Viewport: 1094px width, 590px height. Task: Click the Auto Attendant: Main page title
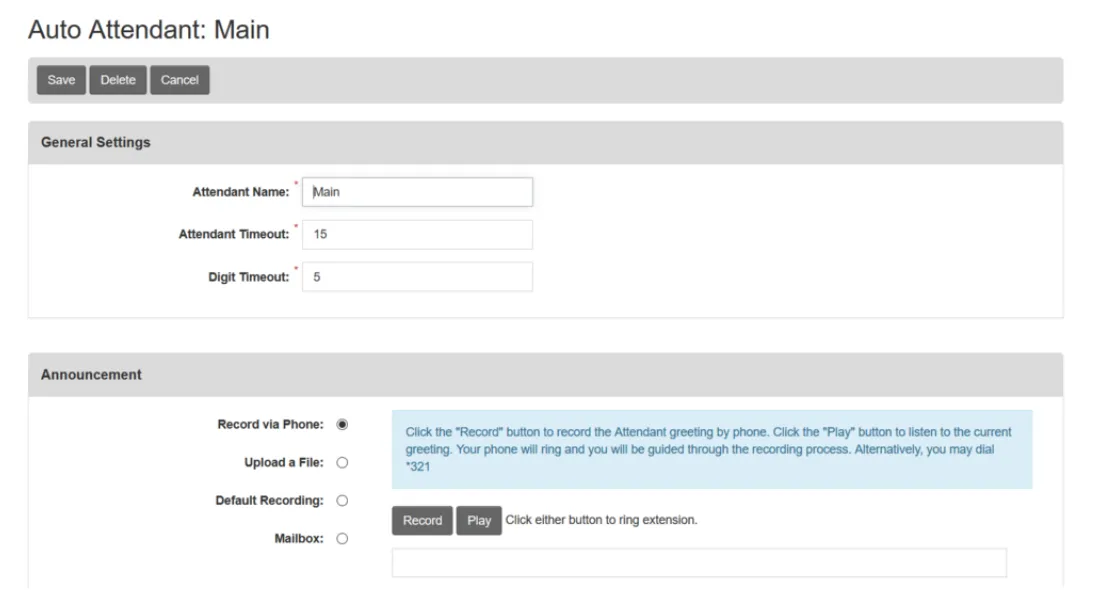tap(150, 29)
